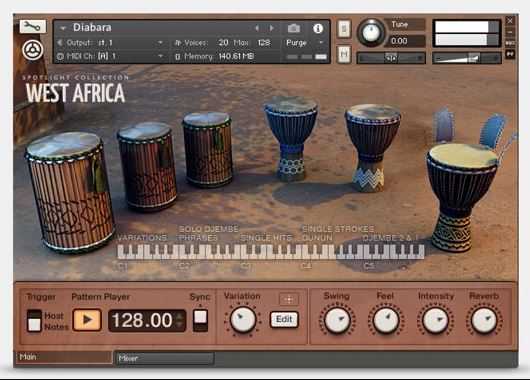Click the WEST AFRICA title logo
This screenshot has height=380, width=530.
(76, 93)
